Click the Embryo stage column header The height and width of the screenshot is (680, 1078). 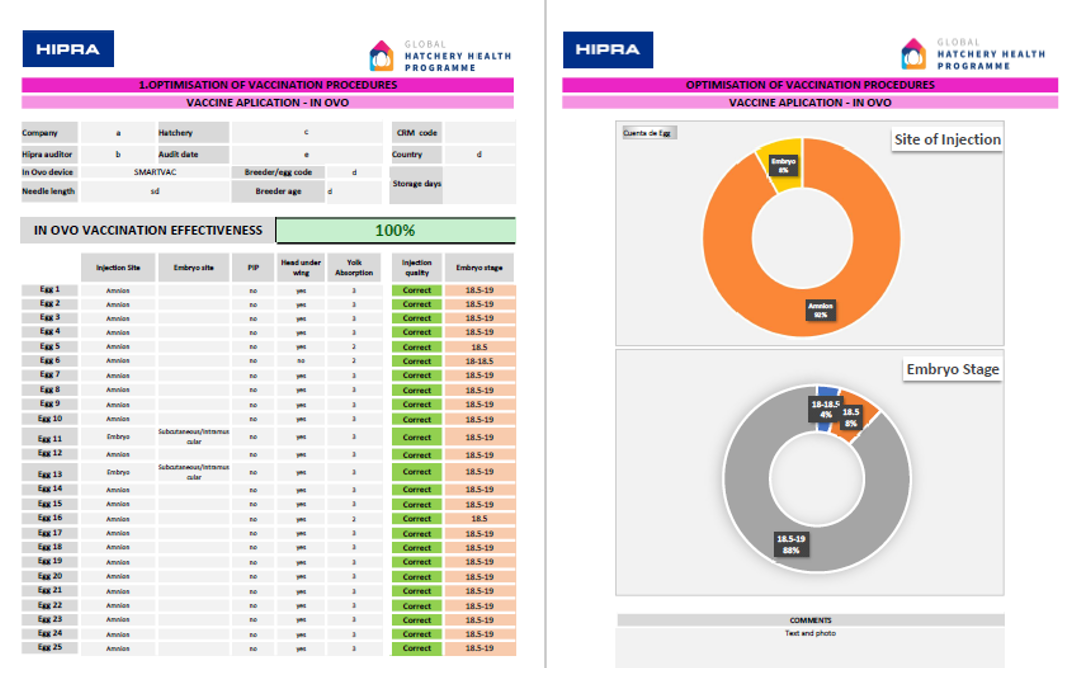coord(479,267)
